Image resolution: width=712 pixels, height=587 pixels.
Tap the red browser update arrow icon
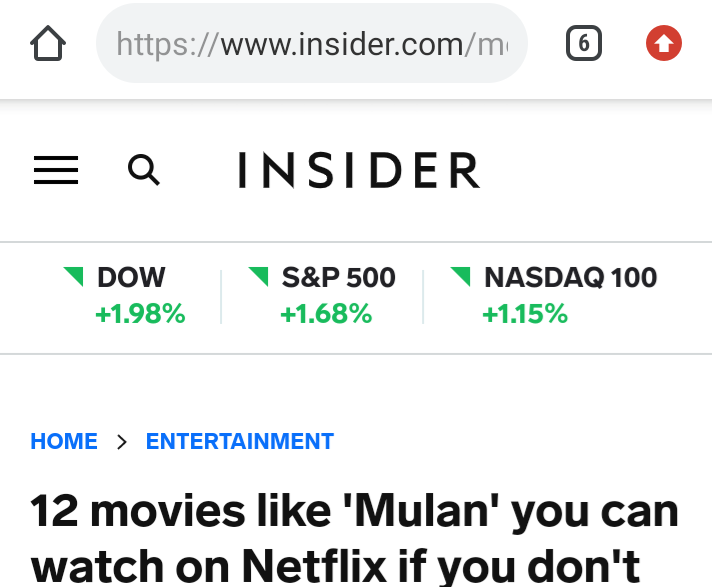(x=664, y=44)
